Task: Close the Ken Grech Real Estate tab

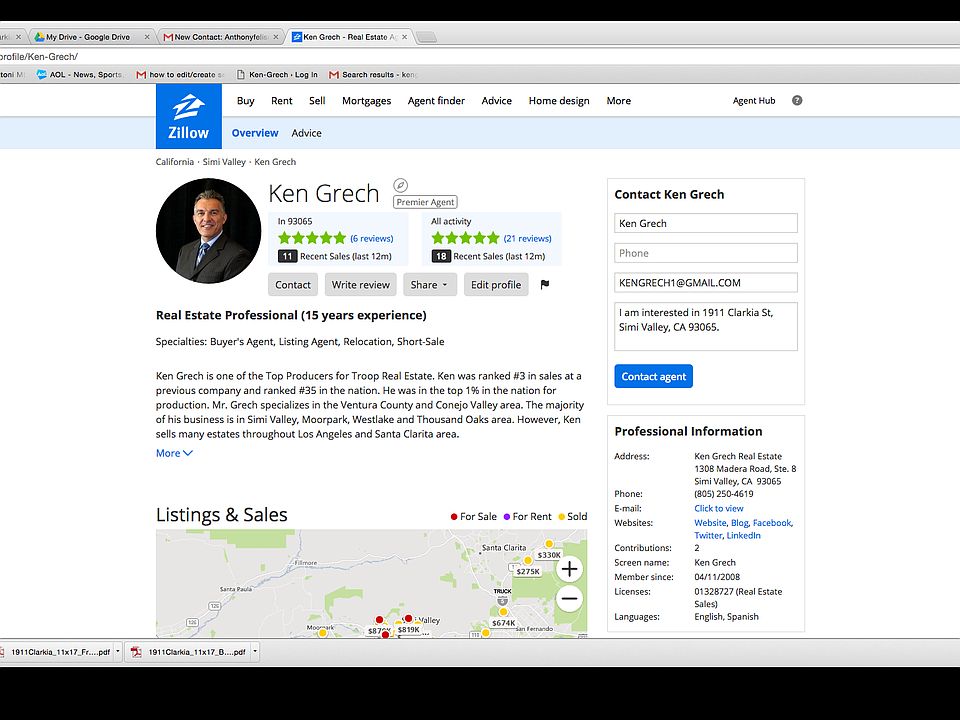Action: click(404, 37)
